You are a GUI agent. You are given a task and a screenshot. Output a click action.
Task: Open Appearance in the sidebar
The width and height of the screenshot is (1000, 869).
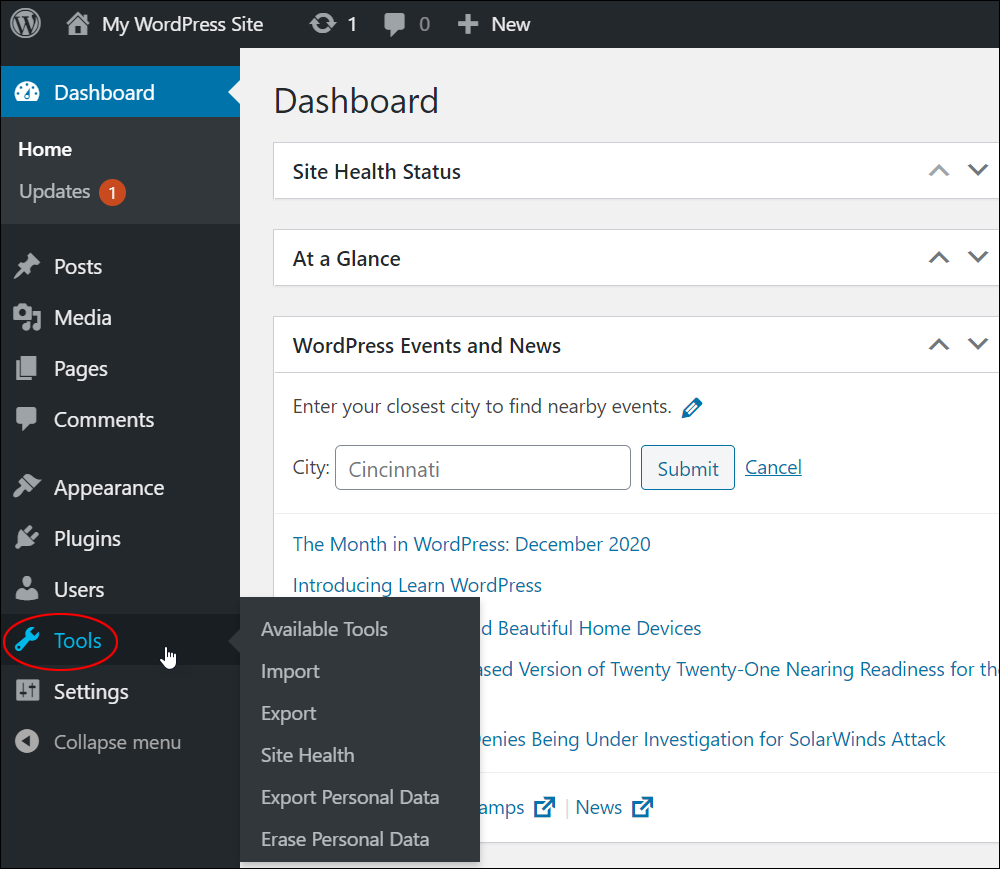(x=109, y=488)
